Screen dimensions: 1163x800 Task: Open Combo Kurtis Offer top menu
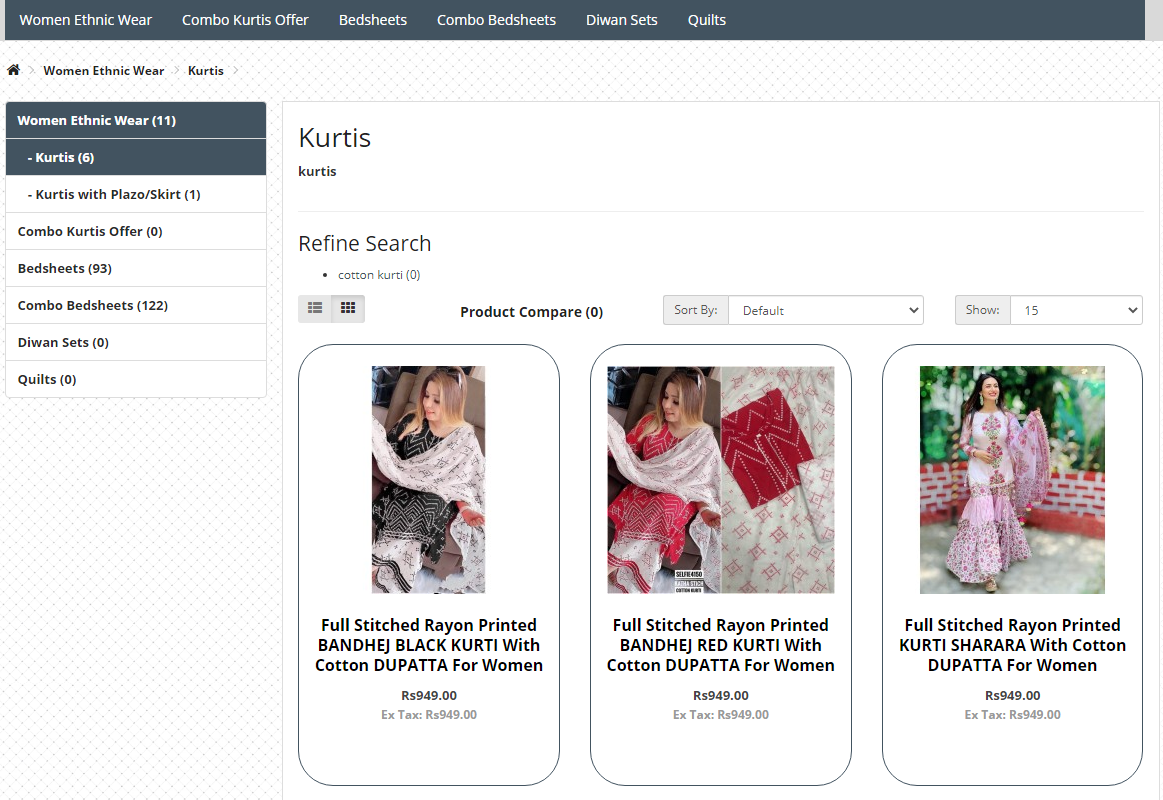pos(245,20)
